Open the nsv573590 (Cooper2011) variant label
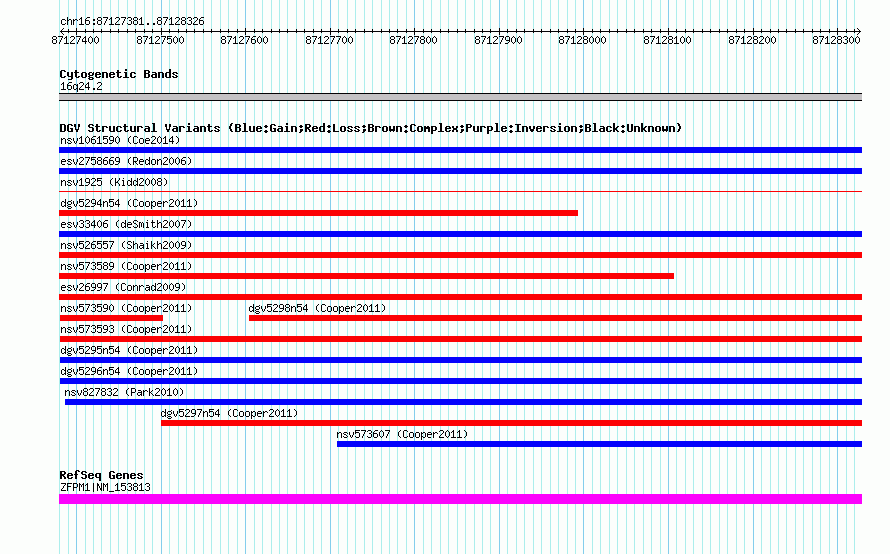Viewport: 890px width, 554px height. (x=126, y=308)
